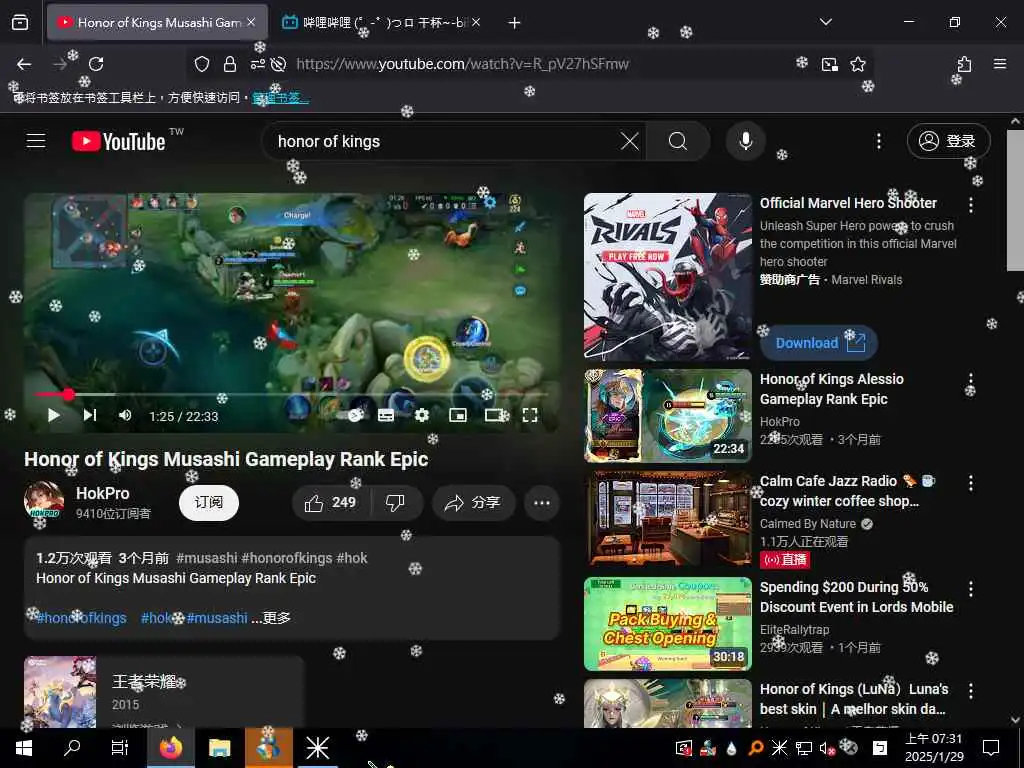Open the blocked autoplay icon in the address bar

(278, 64)
